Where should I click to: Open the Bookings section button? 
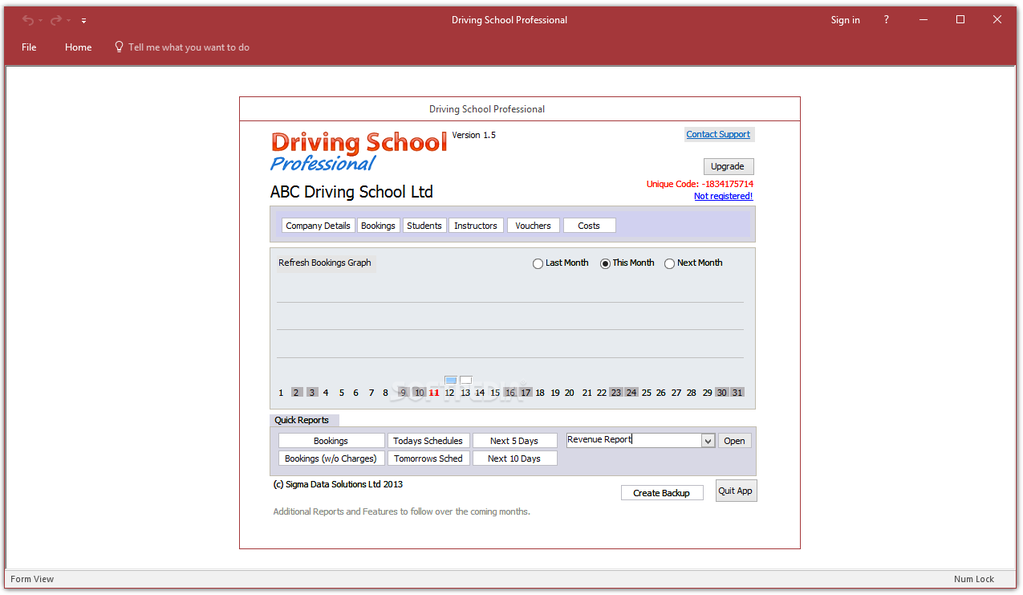point(378,226)
